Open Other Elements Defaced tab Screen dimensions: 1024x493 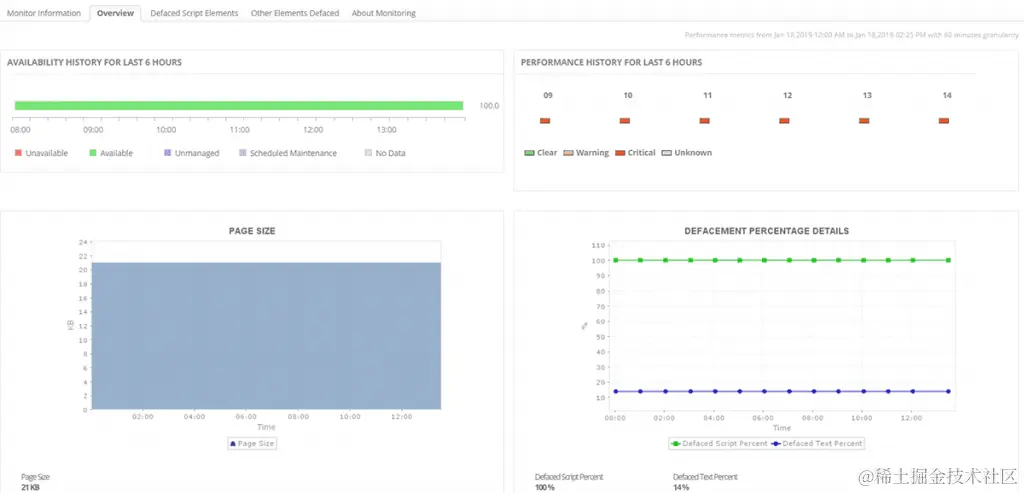tap(295, 13)
